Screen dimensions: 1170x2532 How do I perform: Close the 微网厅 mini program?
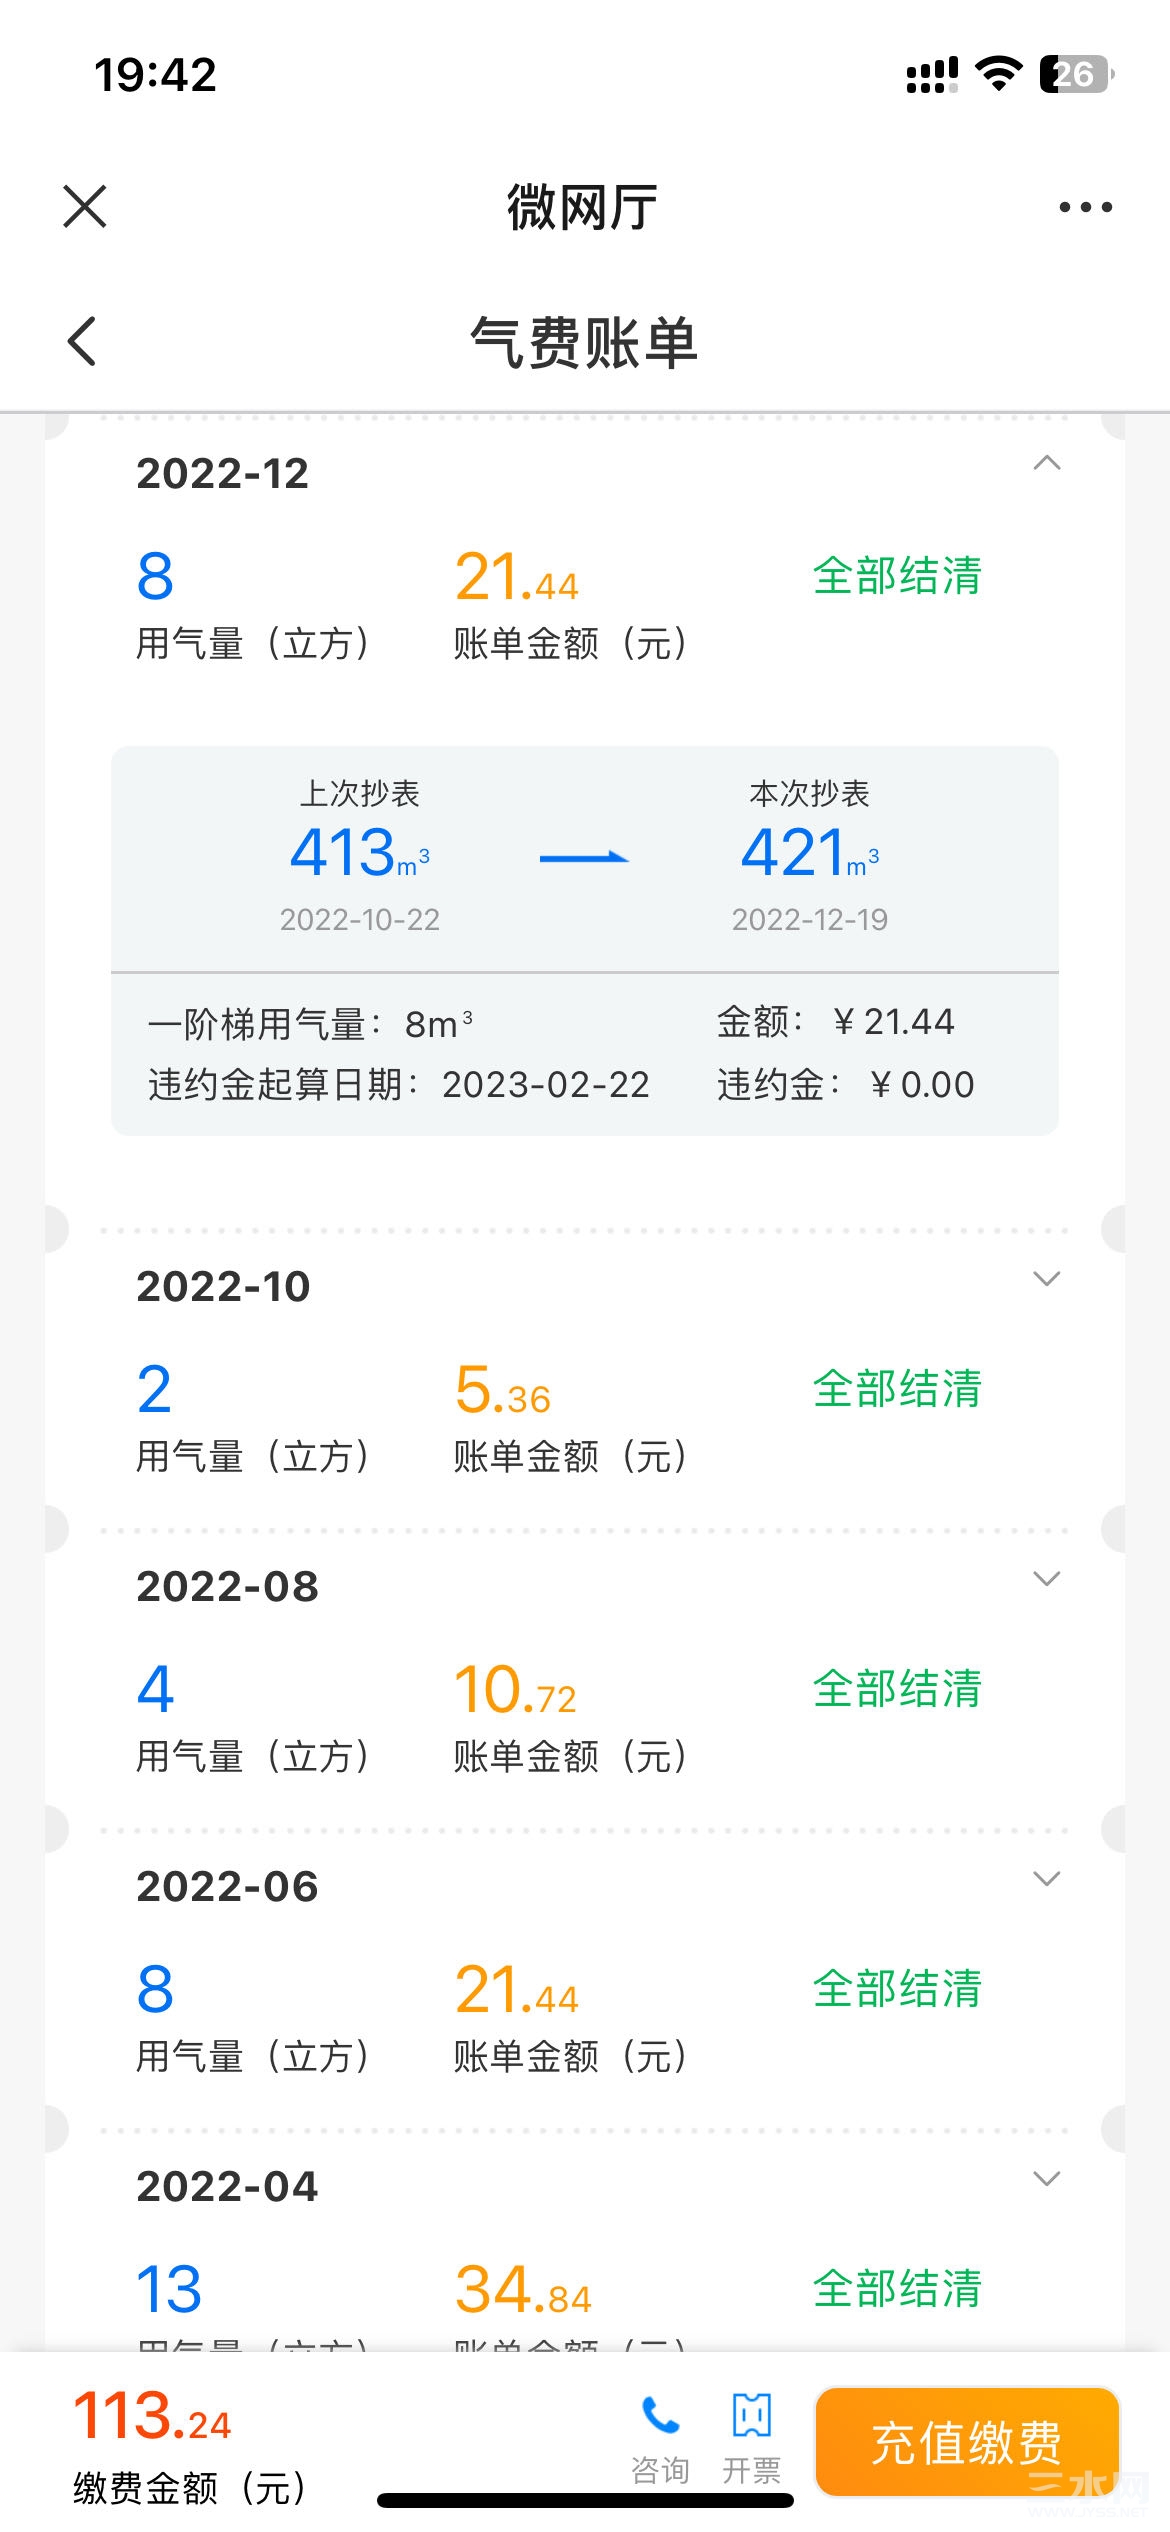pyautogui.click(x=85, y=207)
